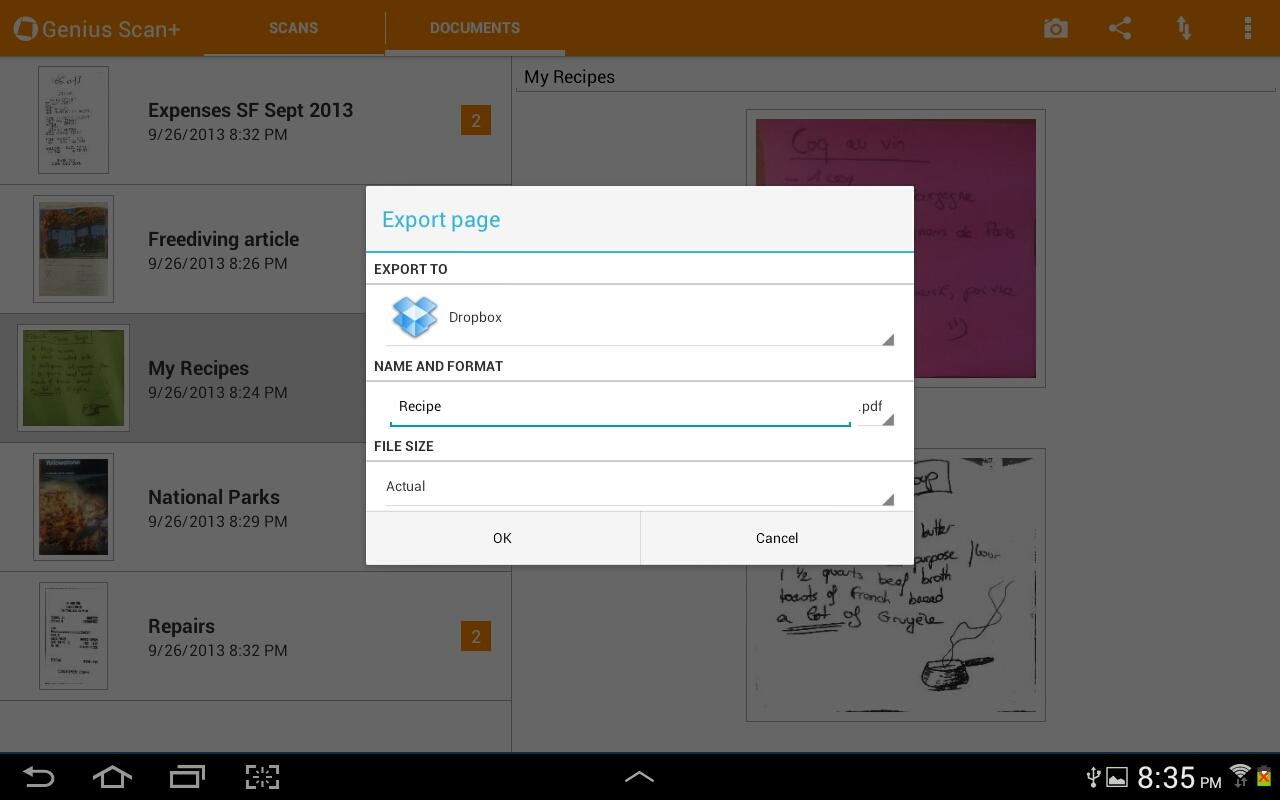Tap the up-down sort arrows icon

1184,28
